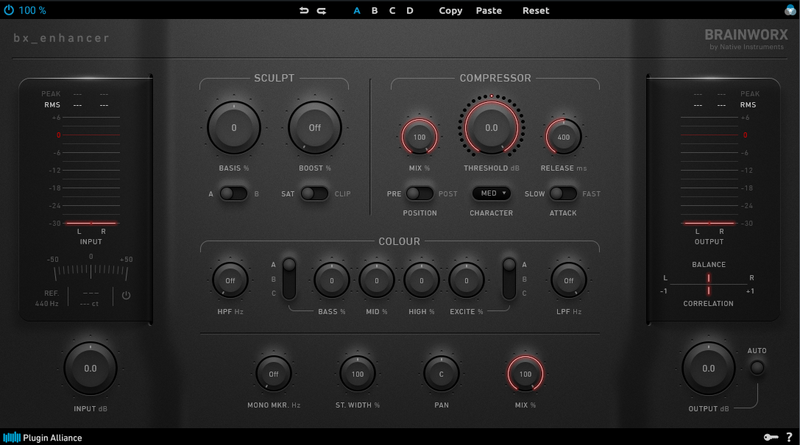The width and height of the screenshot is (800, 445).
Task: Click the Paste button
Action: (489, 10)
